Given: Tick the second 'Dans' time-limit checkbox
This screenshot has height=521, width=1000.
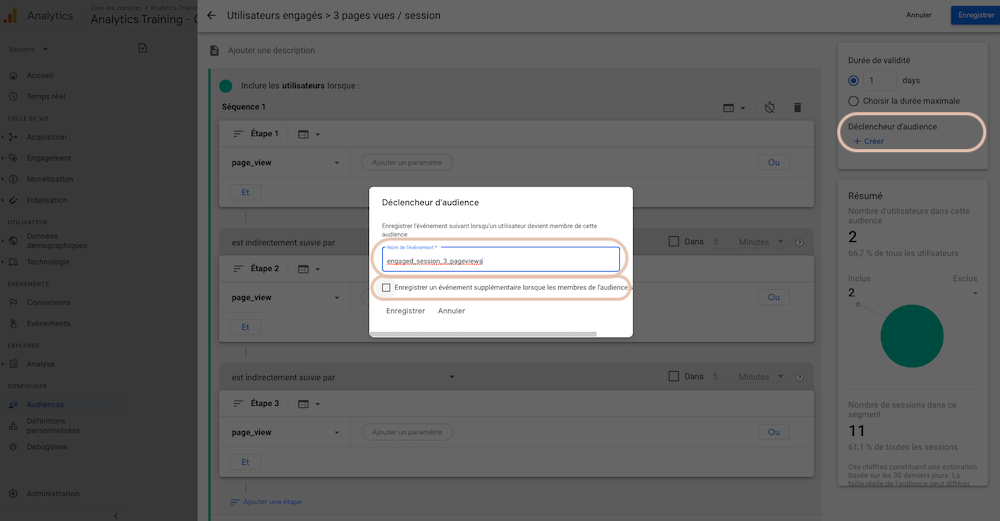Looking at the screenshot, I should (673, 376).
